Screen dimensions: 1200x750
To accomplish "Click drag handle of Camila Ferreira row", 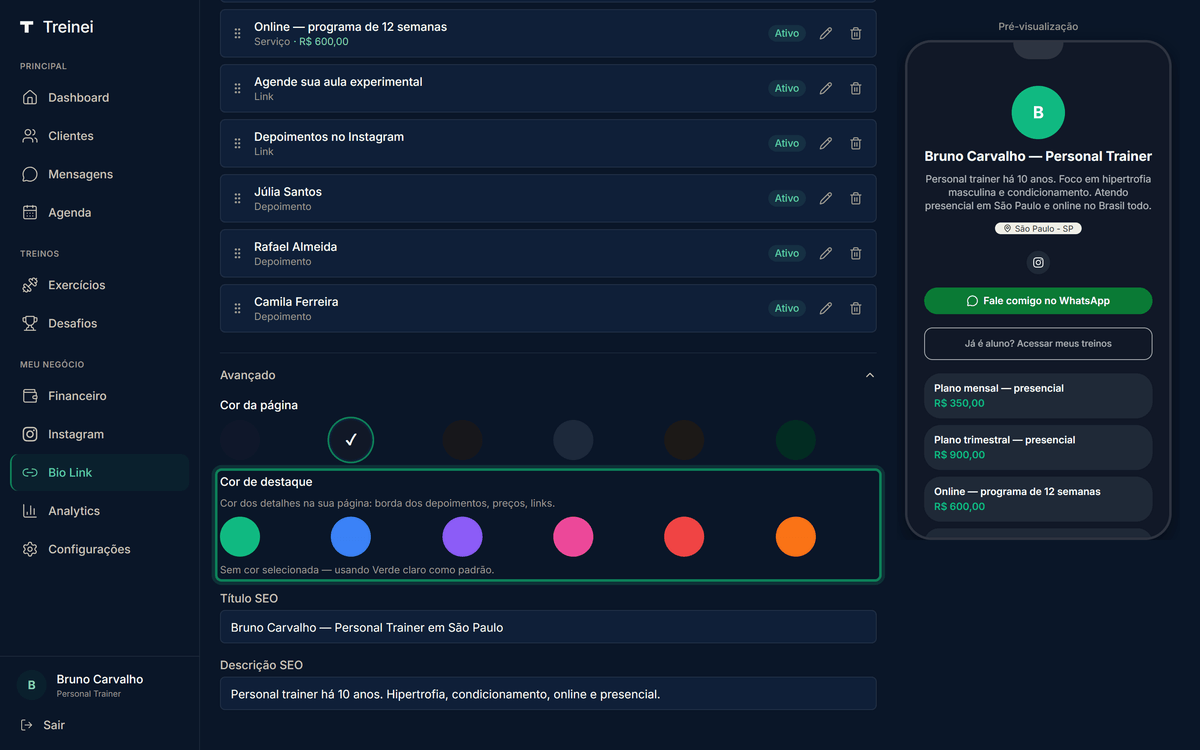I will [x=237, y=308].
